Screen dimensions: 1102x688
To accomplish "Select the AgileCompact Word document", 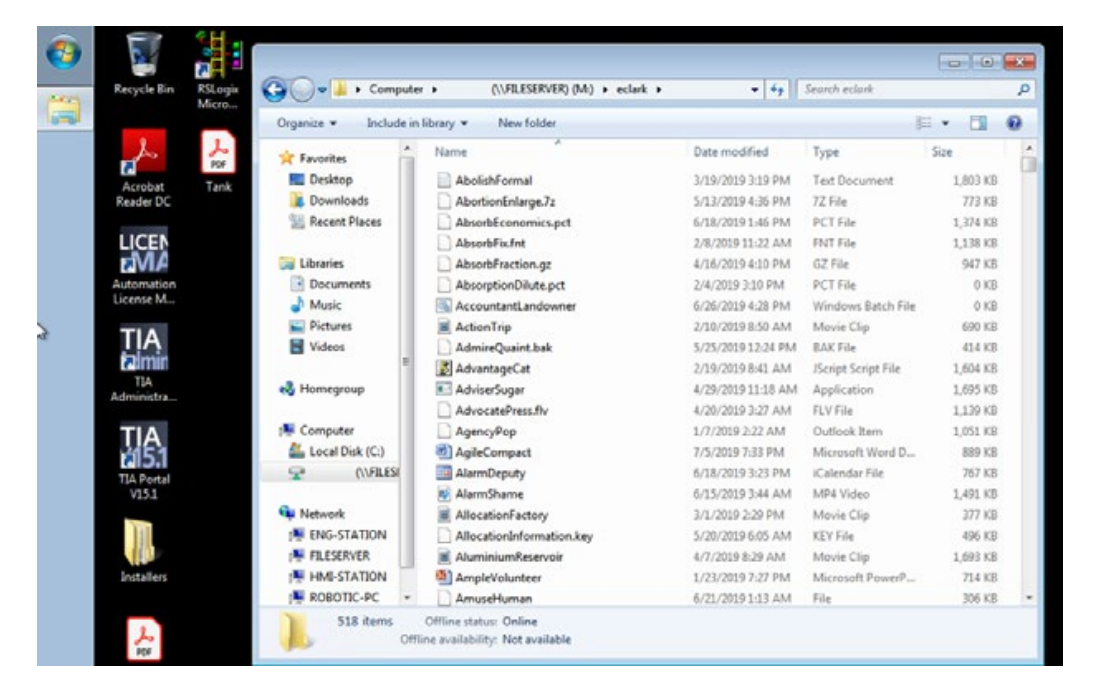I will 484,453.
